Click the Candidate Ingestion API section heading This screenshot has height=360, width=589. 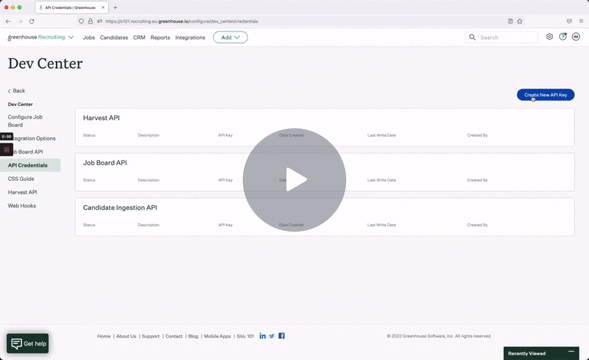120,208
